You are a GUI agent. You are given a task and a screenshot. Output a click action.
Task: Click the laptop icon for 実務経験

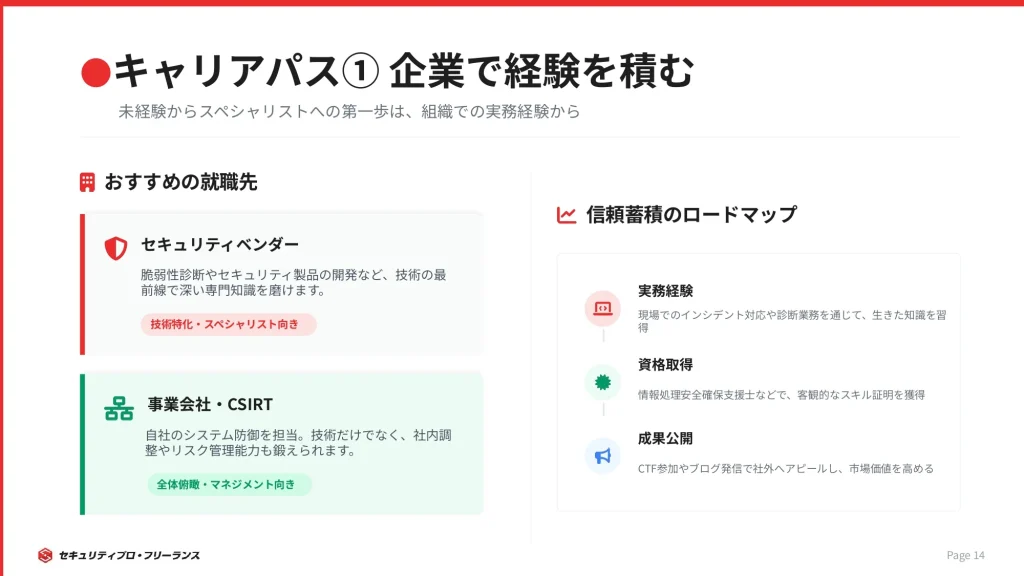tap(603, 308)
